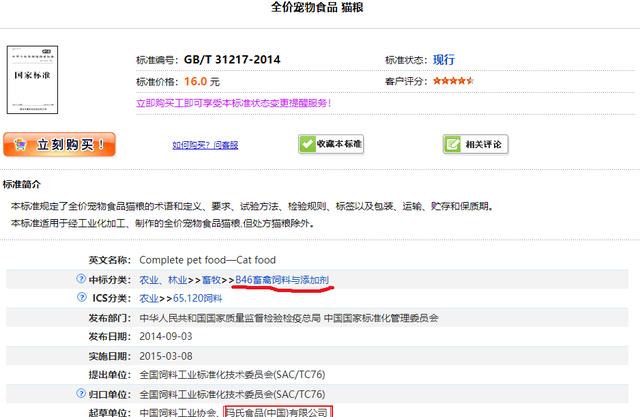Viewport: 640px width, 417px height.
Task: Click the price 16.0 元
Action: pyautogui.click(x=202, y=81)
